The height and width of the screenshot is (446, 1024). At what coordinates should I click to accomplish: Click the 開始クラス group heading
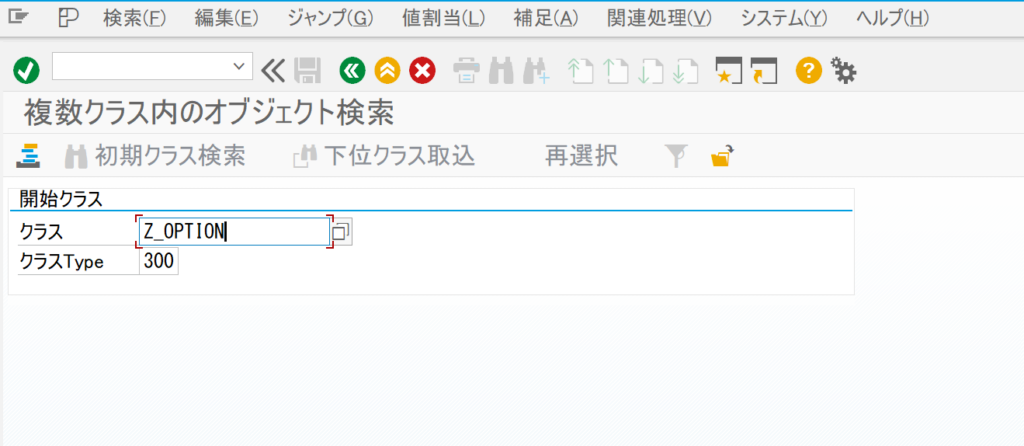[x=61, y=200]
